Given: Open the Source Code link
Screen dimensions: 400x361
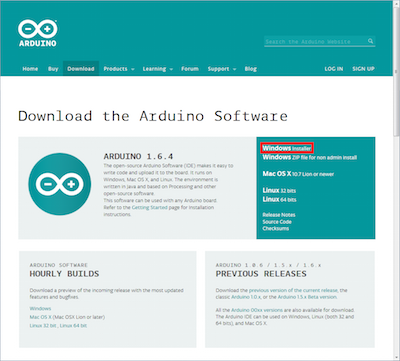Looking at the screenshot, I should pyautogui.click(x=277, y=222).
